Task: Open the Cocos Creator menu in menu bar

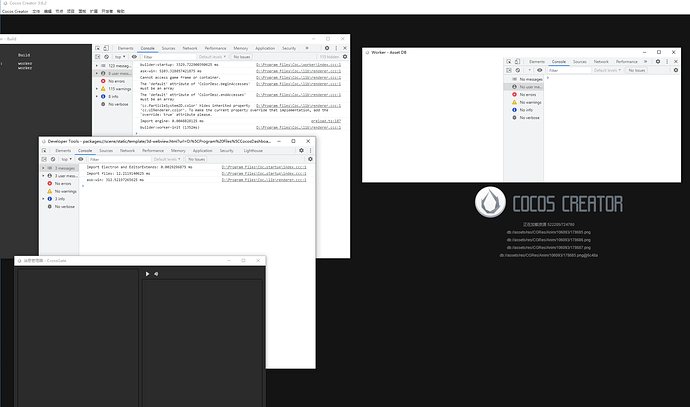Action: [x=15, y=11]
